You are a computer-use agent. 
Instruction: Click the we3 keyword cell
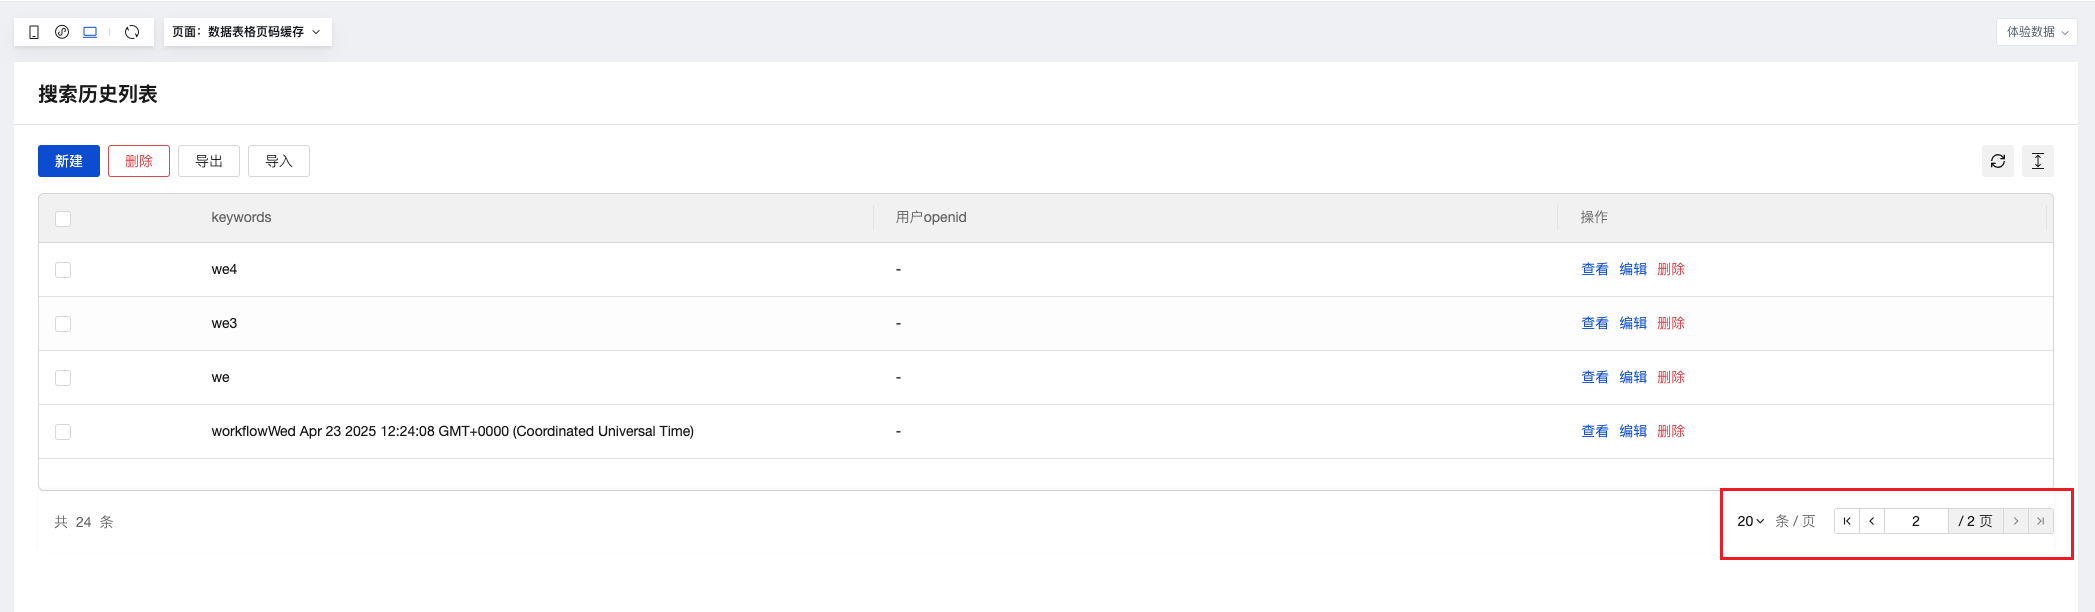click(224, 323)
